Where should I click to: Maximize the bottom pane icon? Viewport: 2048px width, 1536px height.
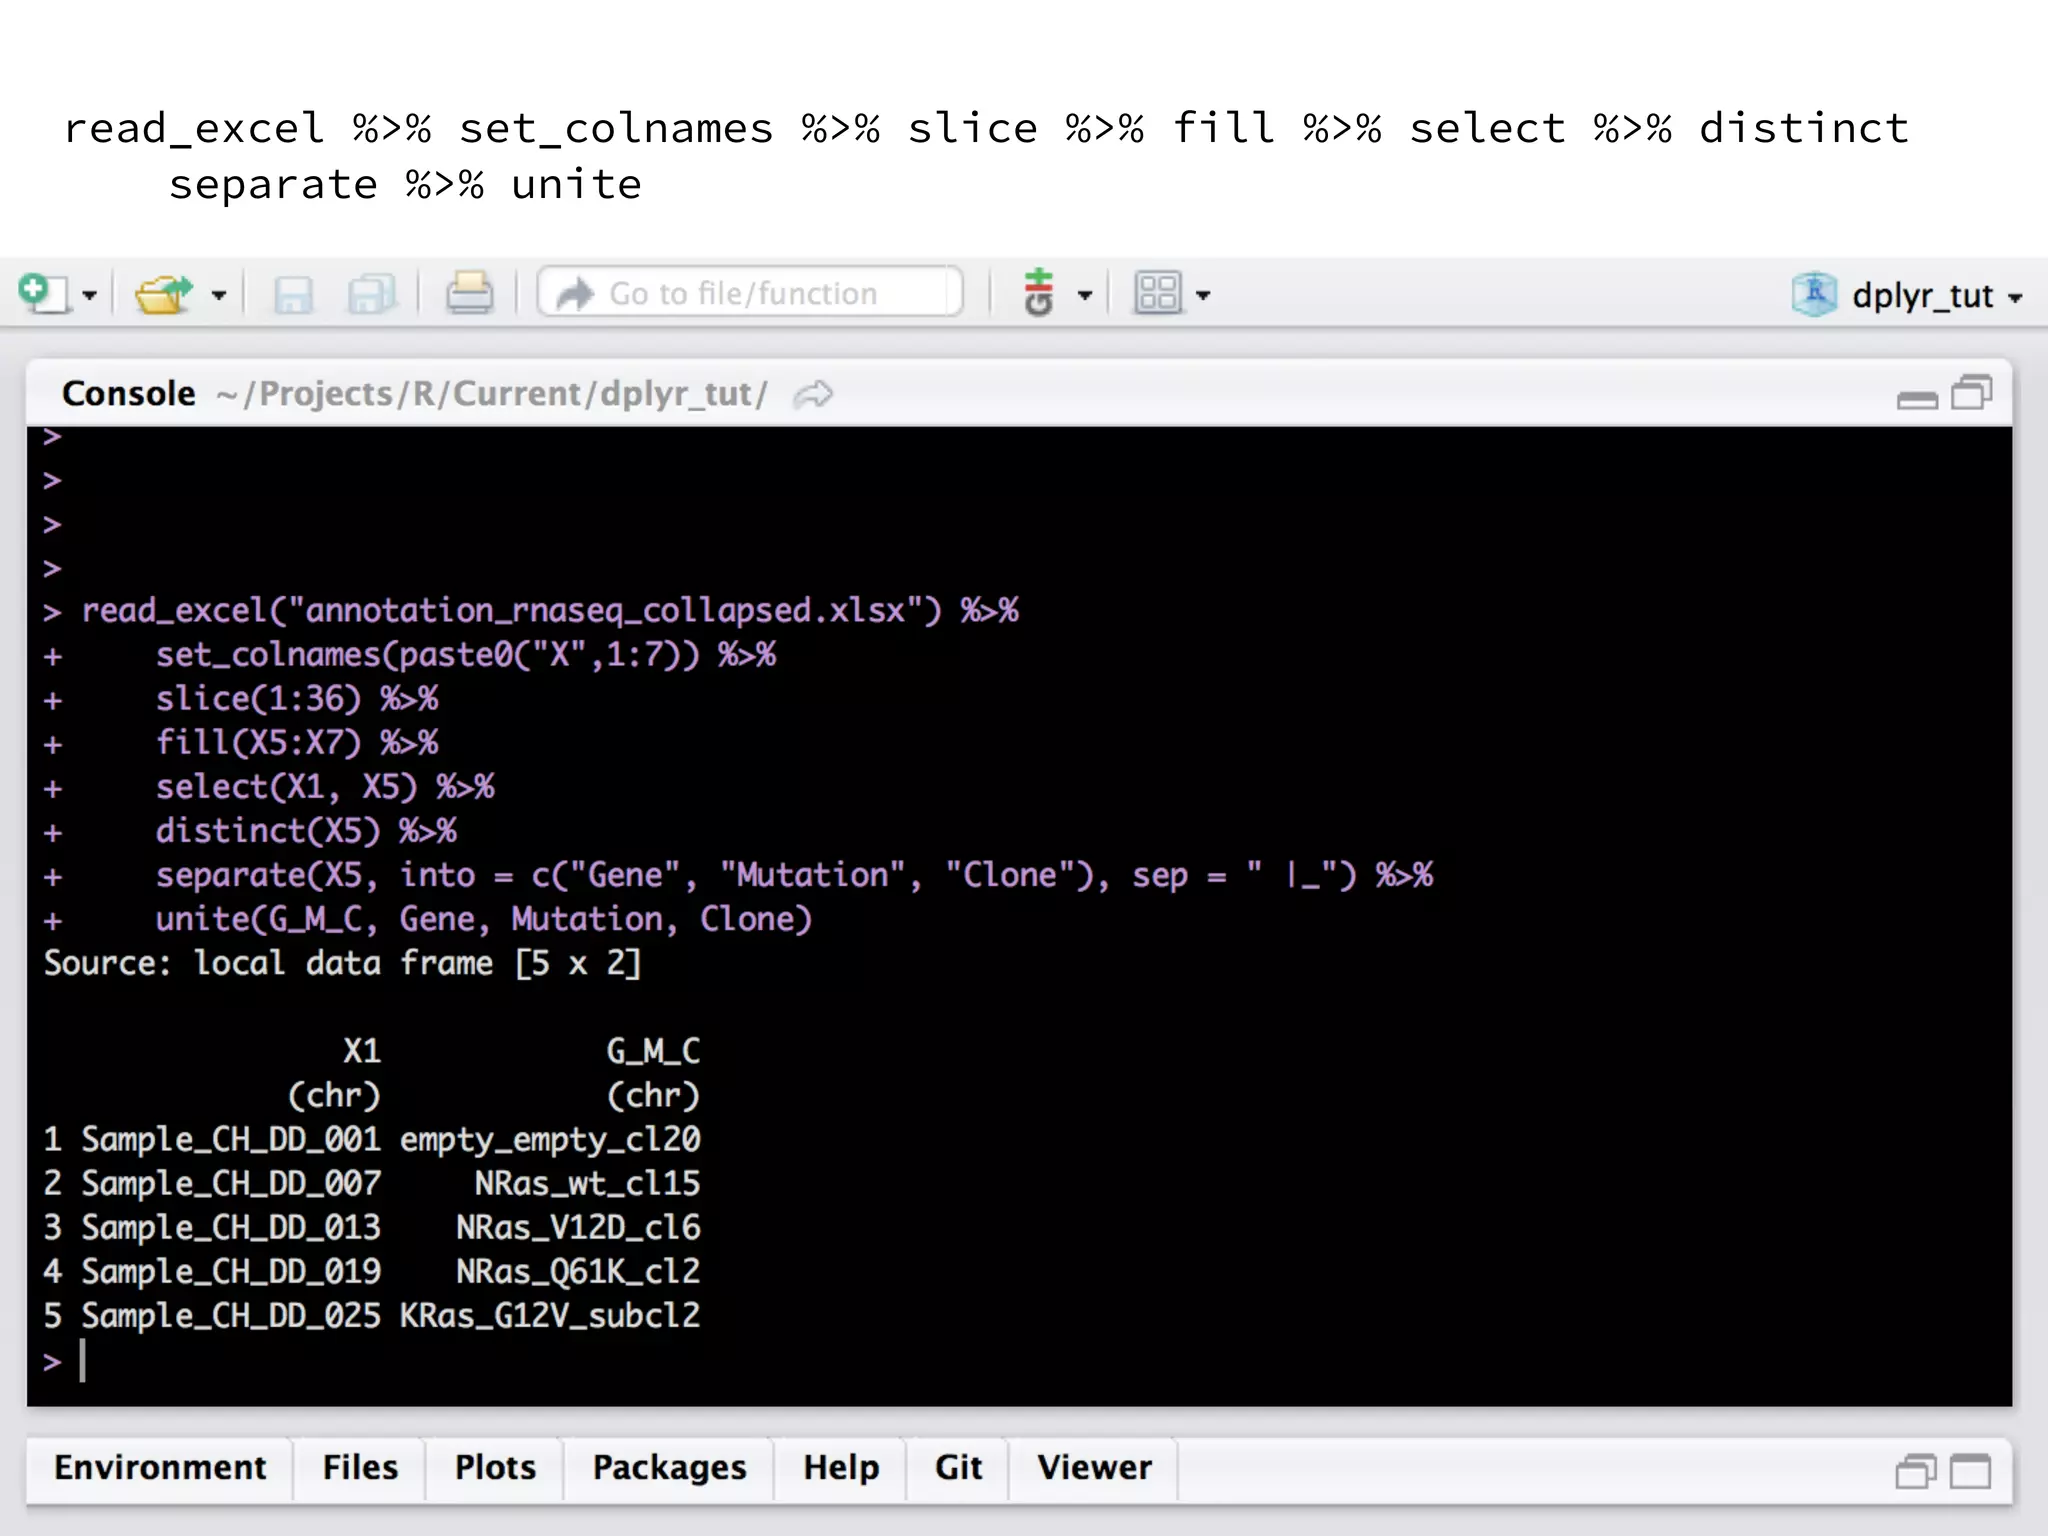click(x=1971, y=1471)
